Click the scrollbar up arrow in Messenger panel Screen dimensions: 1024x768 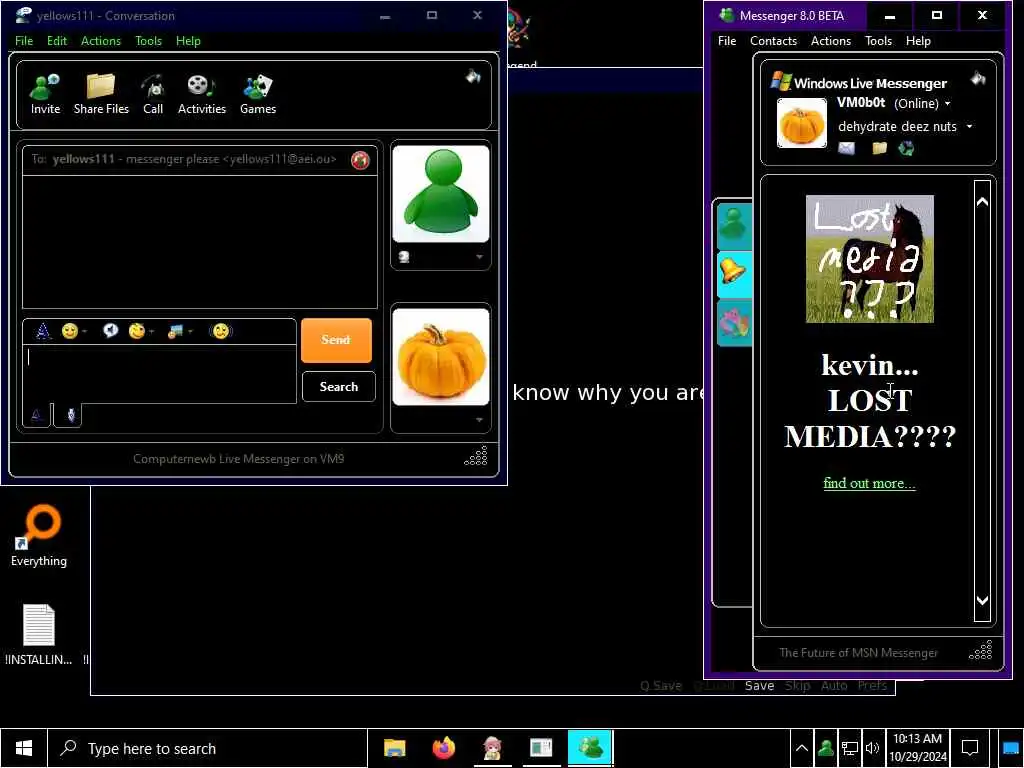[x=982, y=202]
